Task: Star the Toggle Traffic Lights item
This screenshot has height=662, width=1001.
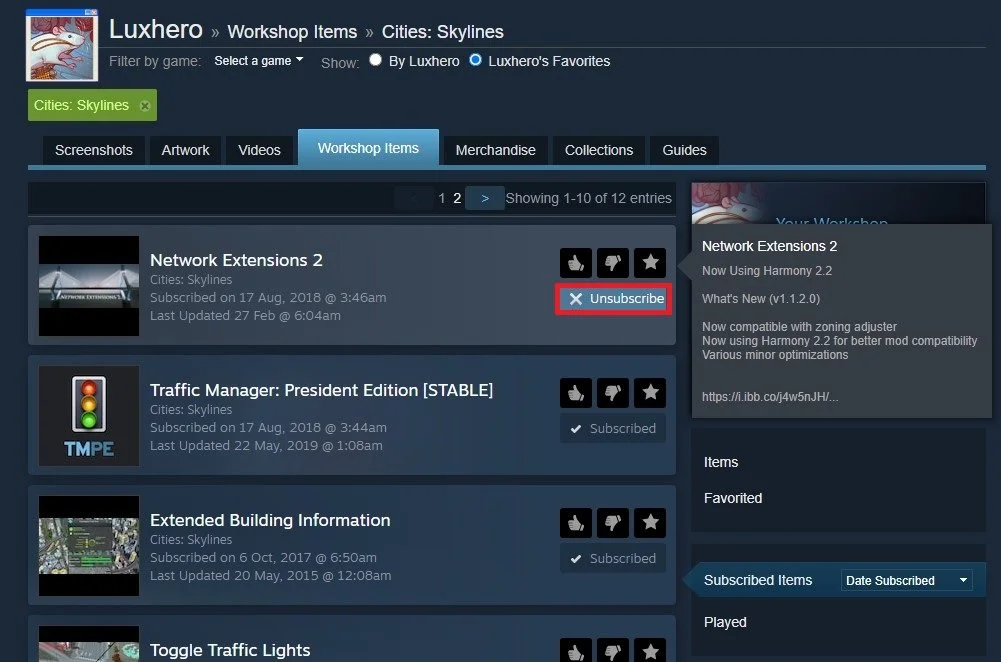Action: pyautogui.click(x=650, y=651)
